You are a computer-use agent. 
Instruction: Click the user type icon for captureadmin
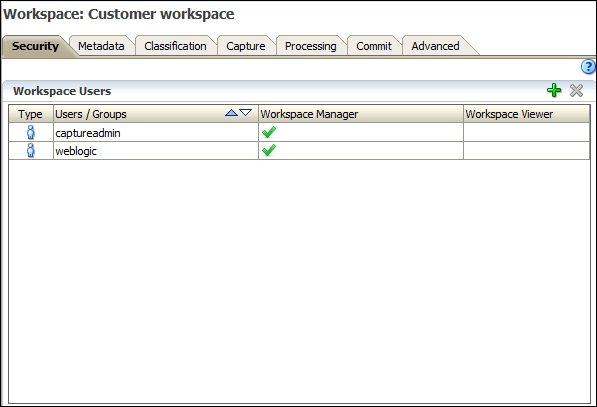31,132
